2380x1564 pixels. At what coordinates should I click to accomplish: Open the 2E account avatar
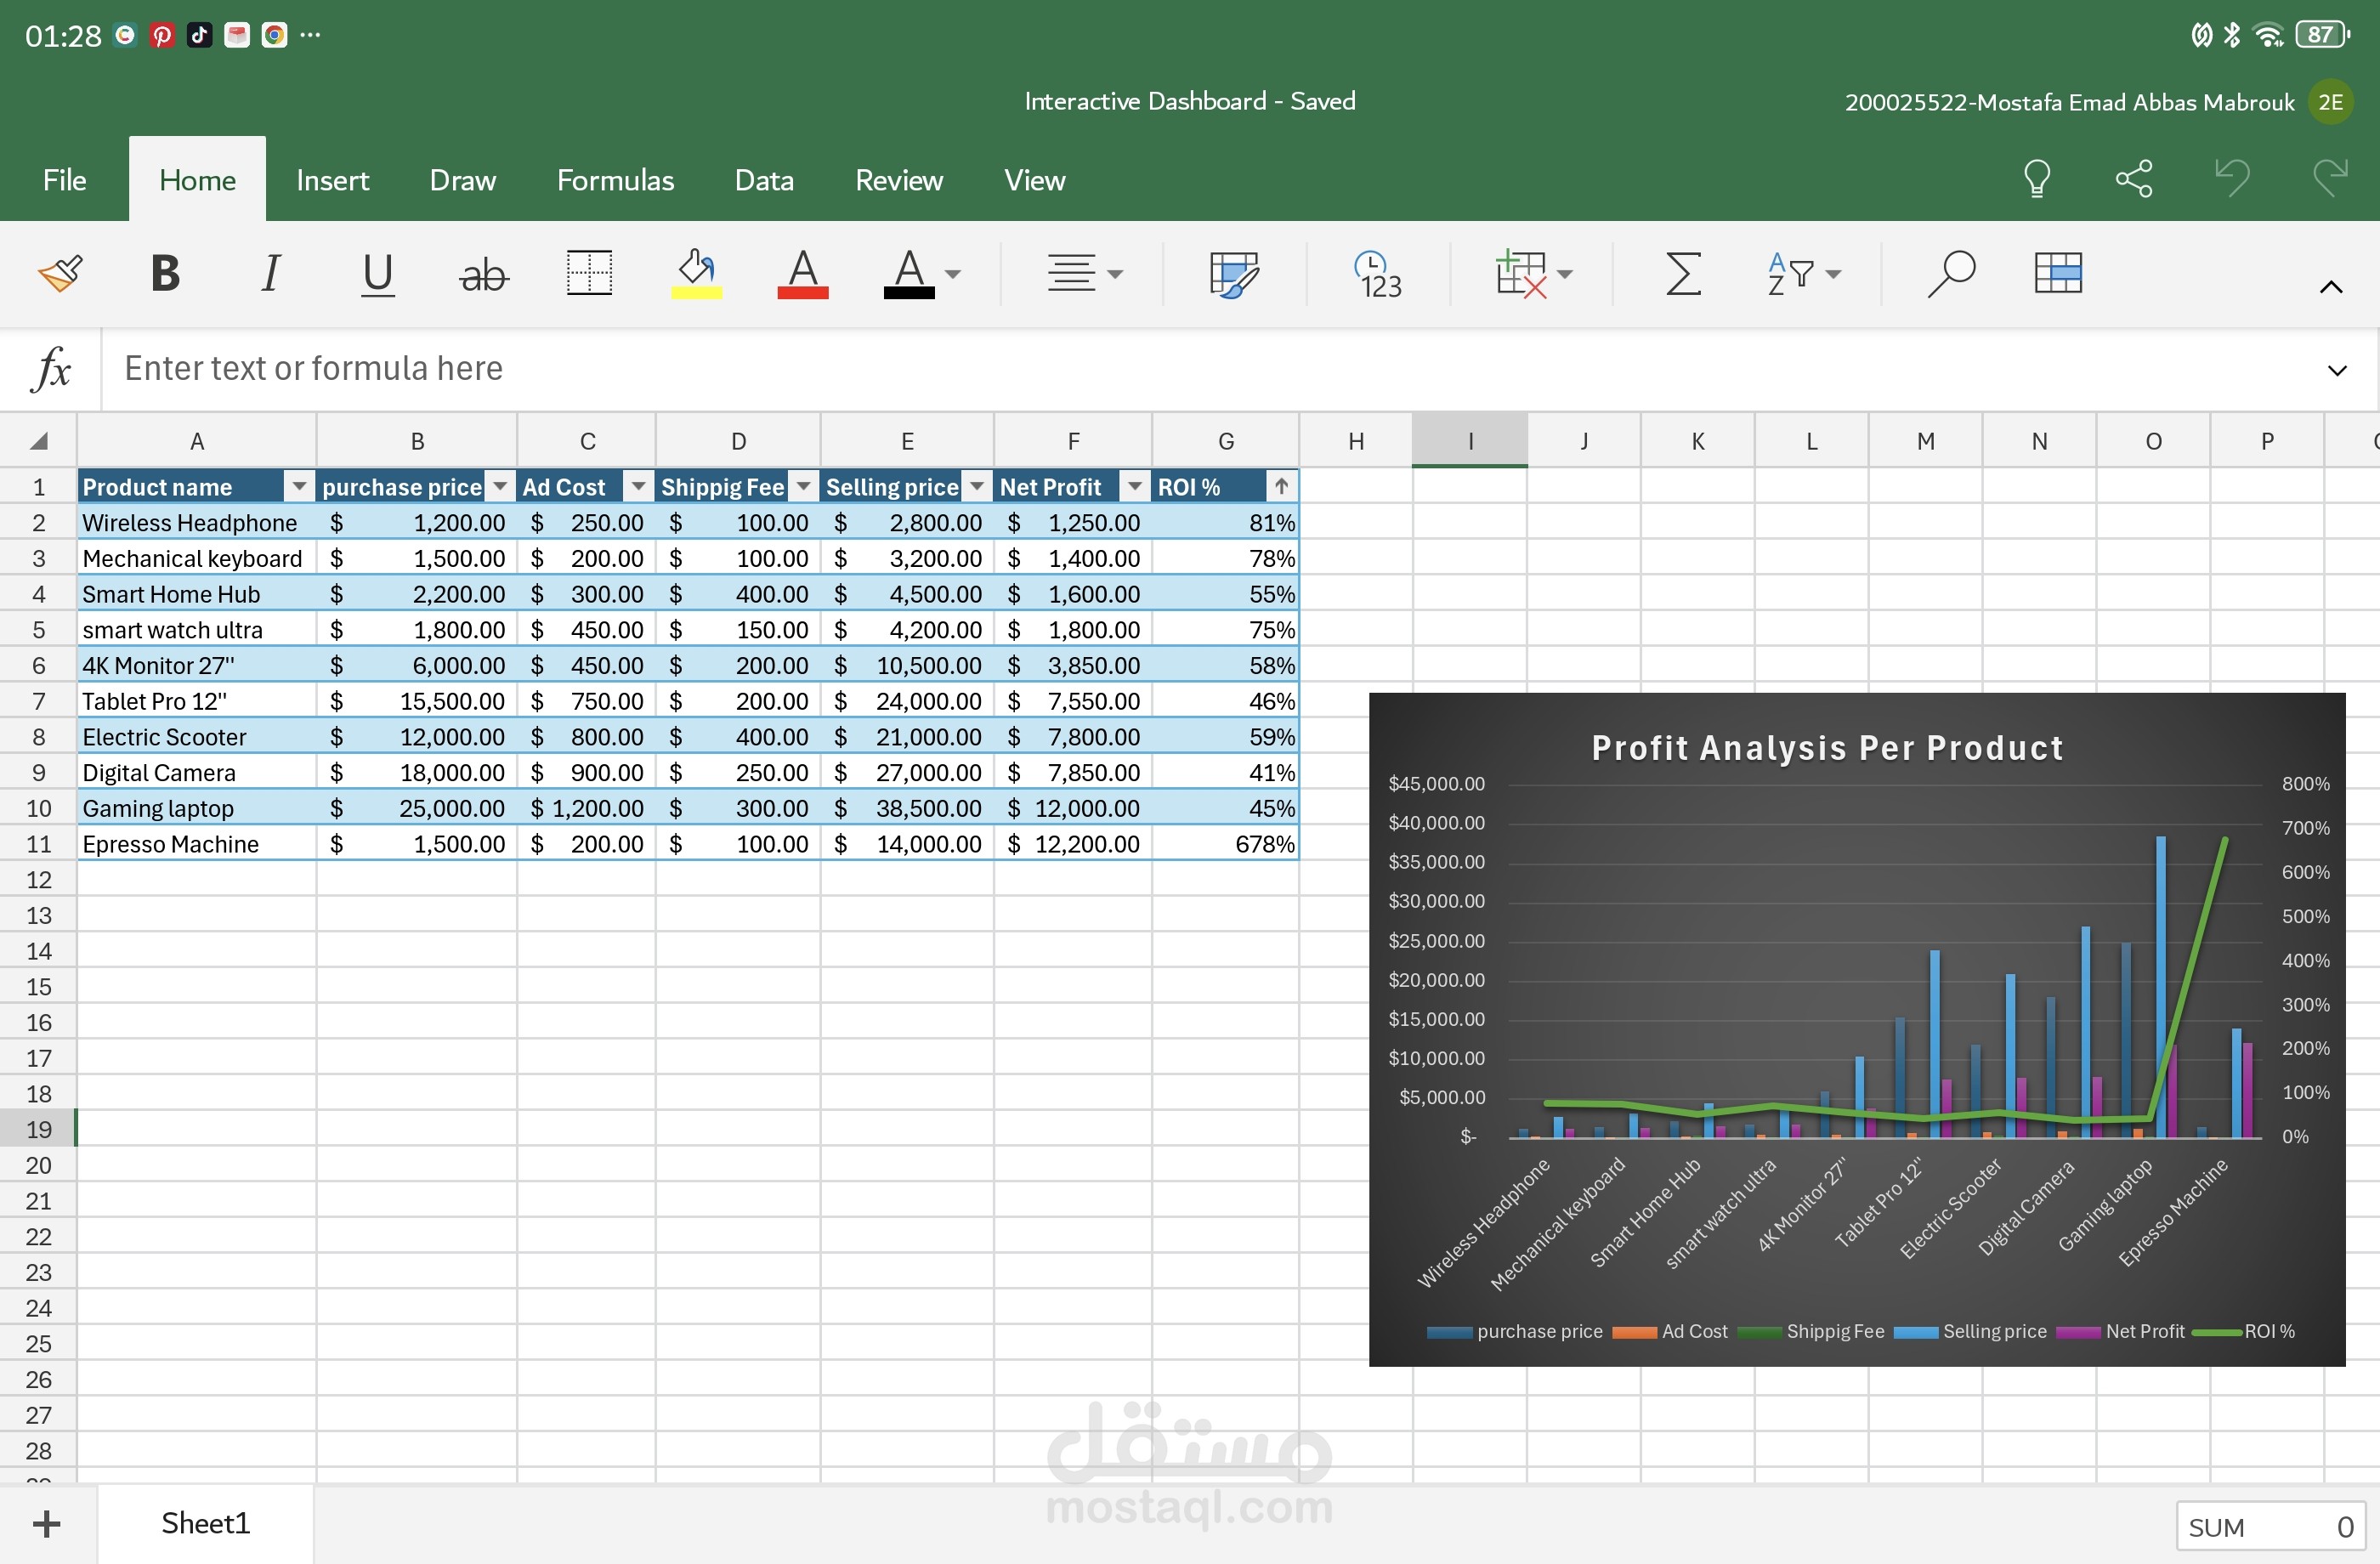2330,102
